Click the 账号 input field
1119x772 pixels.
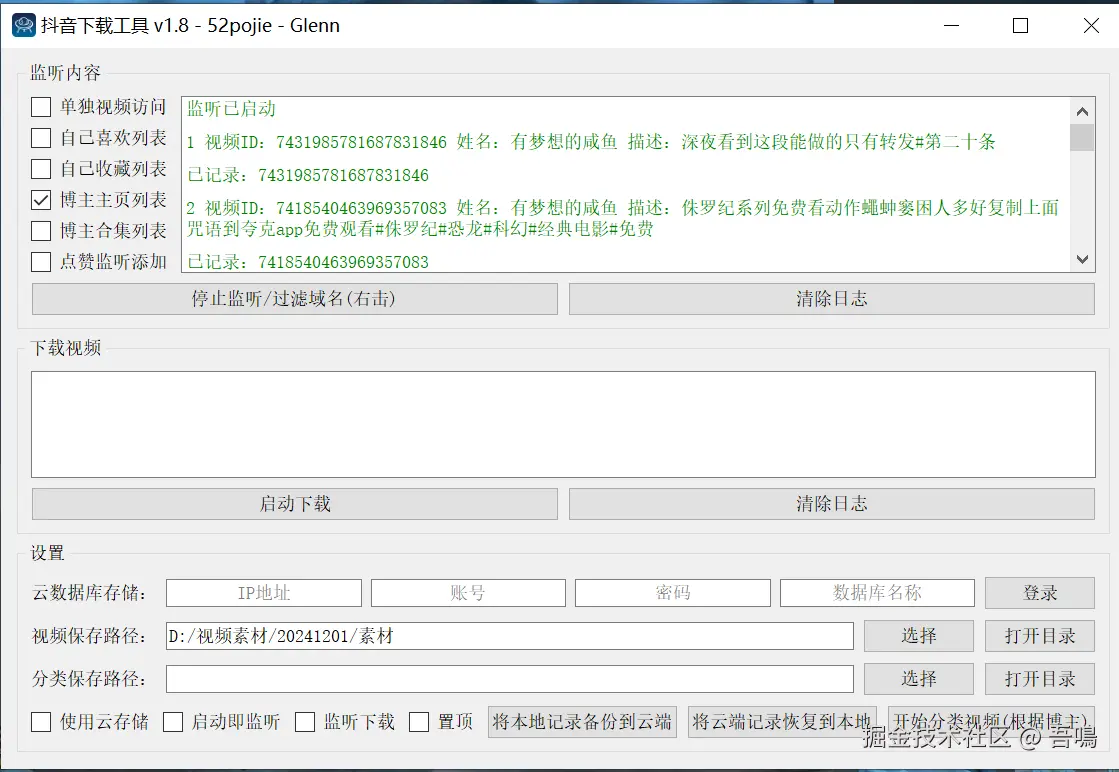(468, 593)
